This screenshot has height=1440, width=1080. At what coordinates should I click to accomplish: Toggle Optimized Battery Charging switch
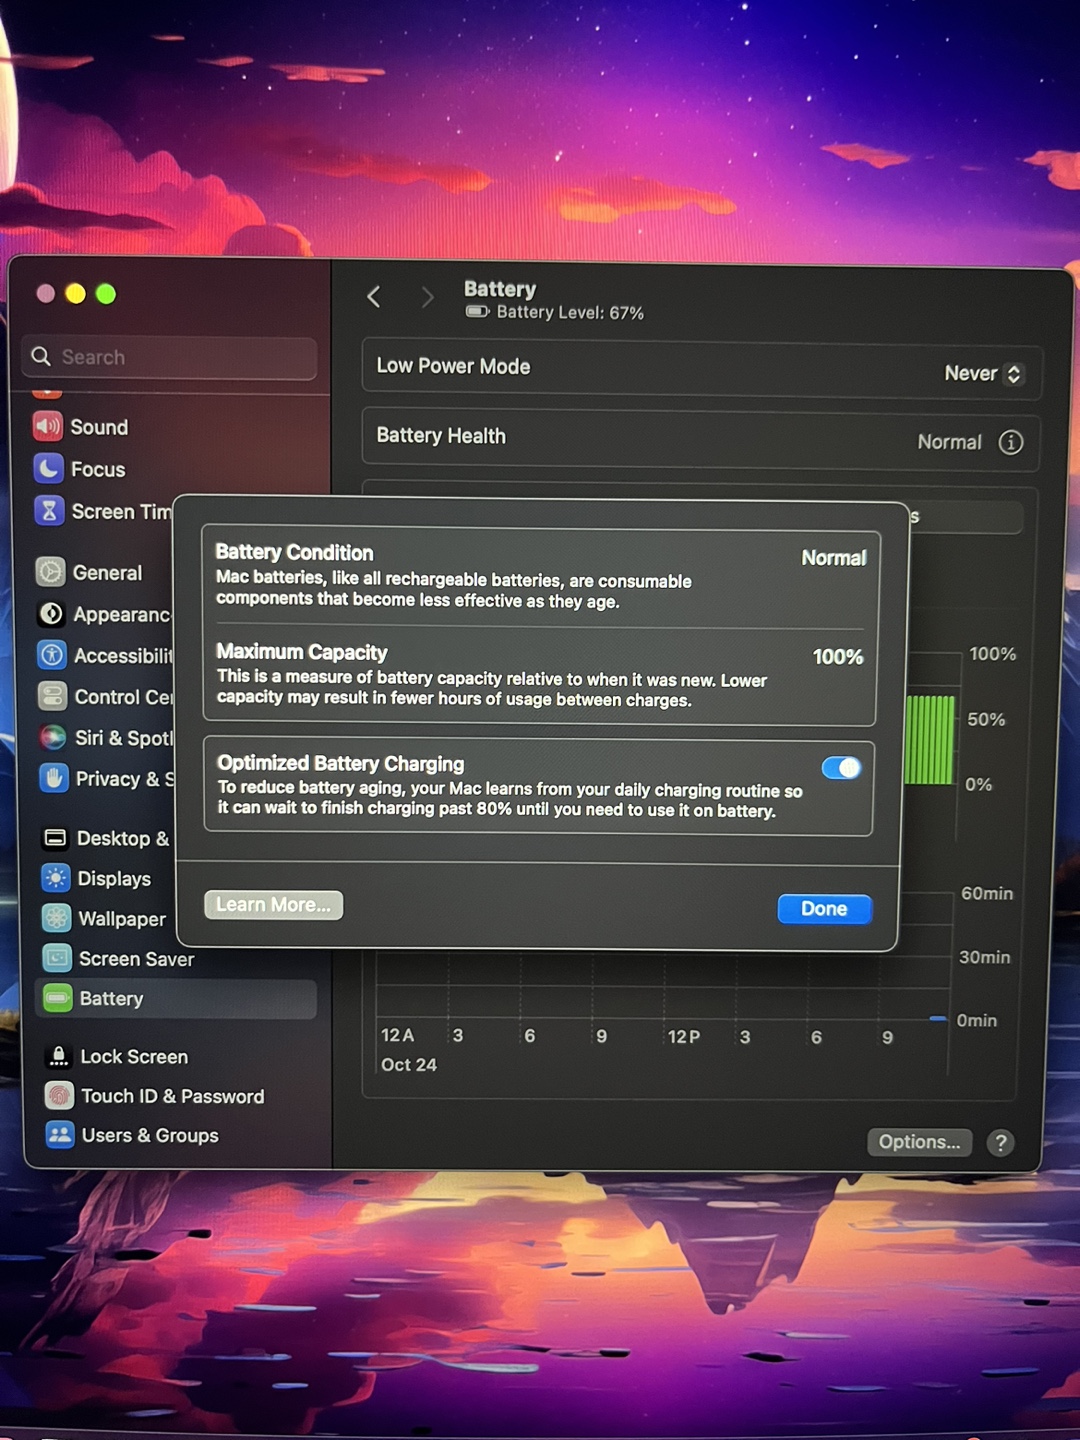click(x=841, y=767)
